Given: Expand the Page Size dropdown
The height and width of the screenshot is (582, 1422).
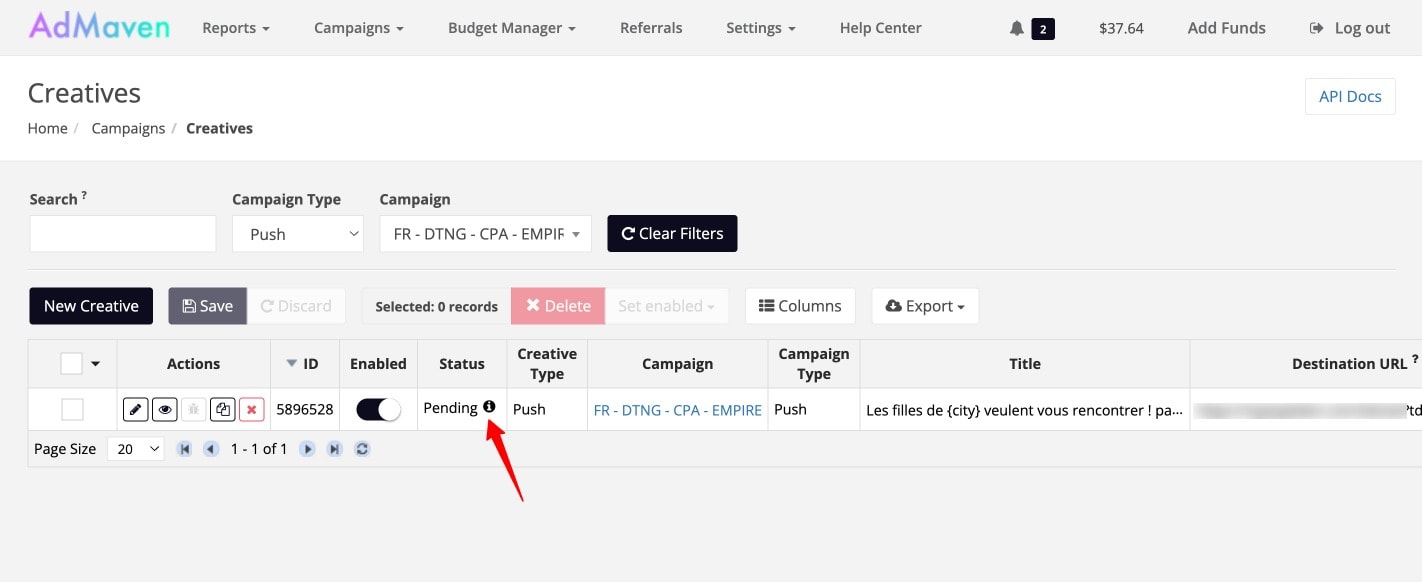Looking at the screenshot, I should click(x=135, y=449).
